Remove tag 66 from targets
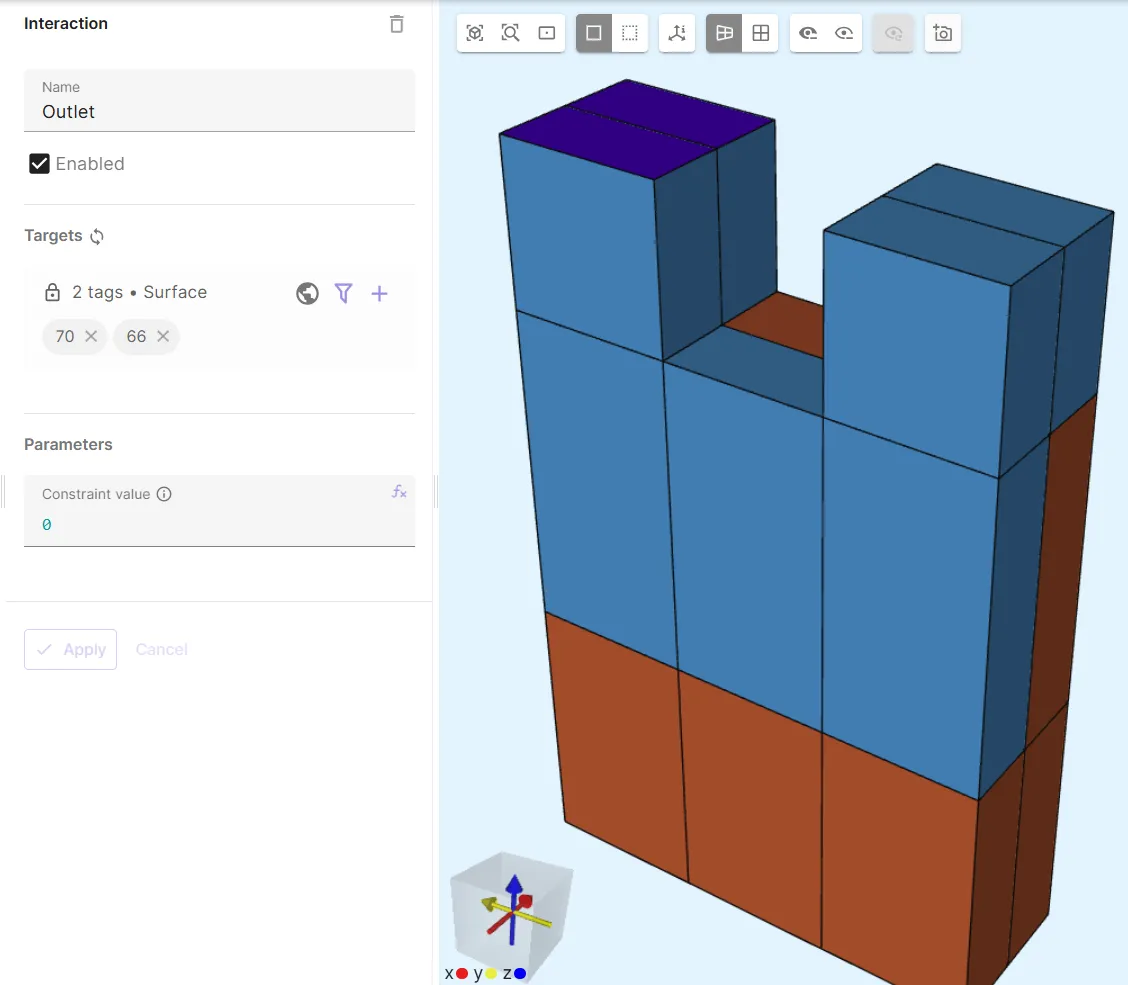1128x985 pixels. [x=163, y=337]
